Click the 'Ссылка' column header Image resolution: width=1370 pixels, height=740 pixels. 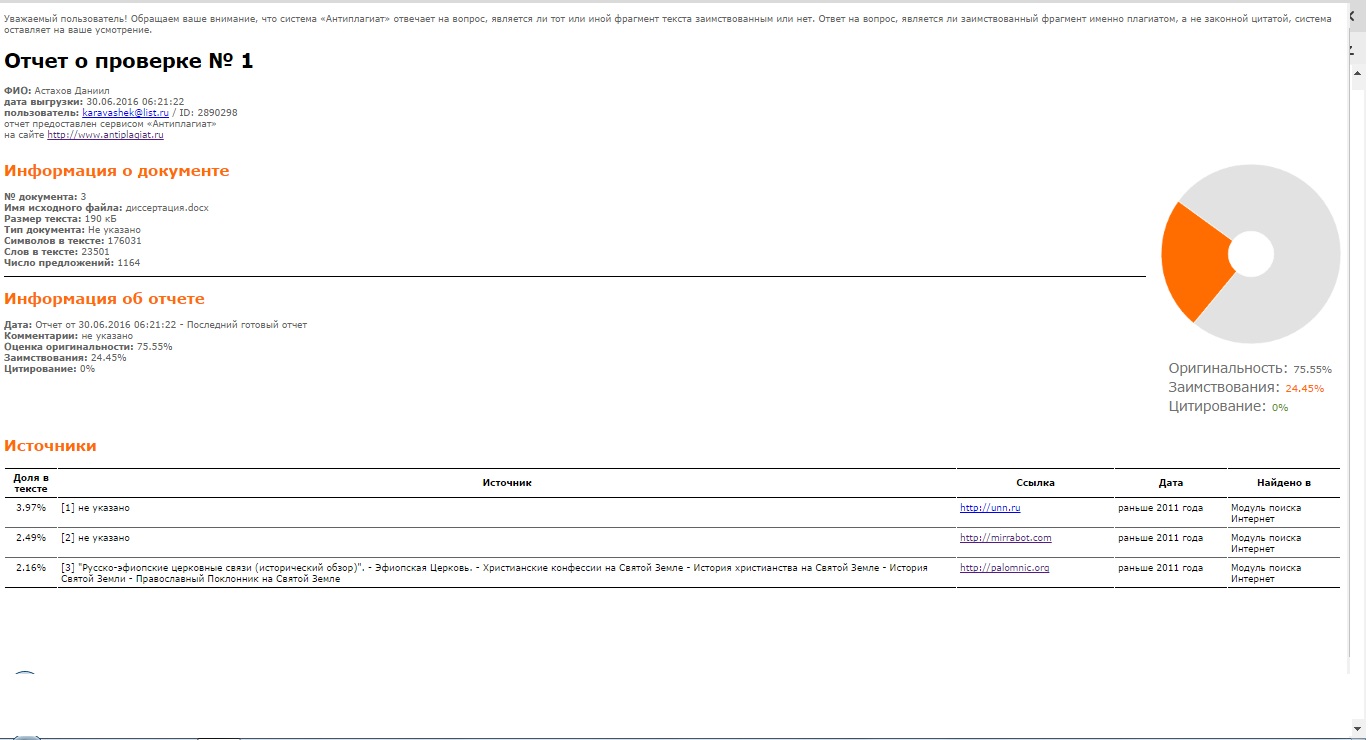1035,483
